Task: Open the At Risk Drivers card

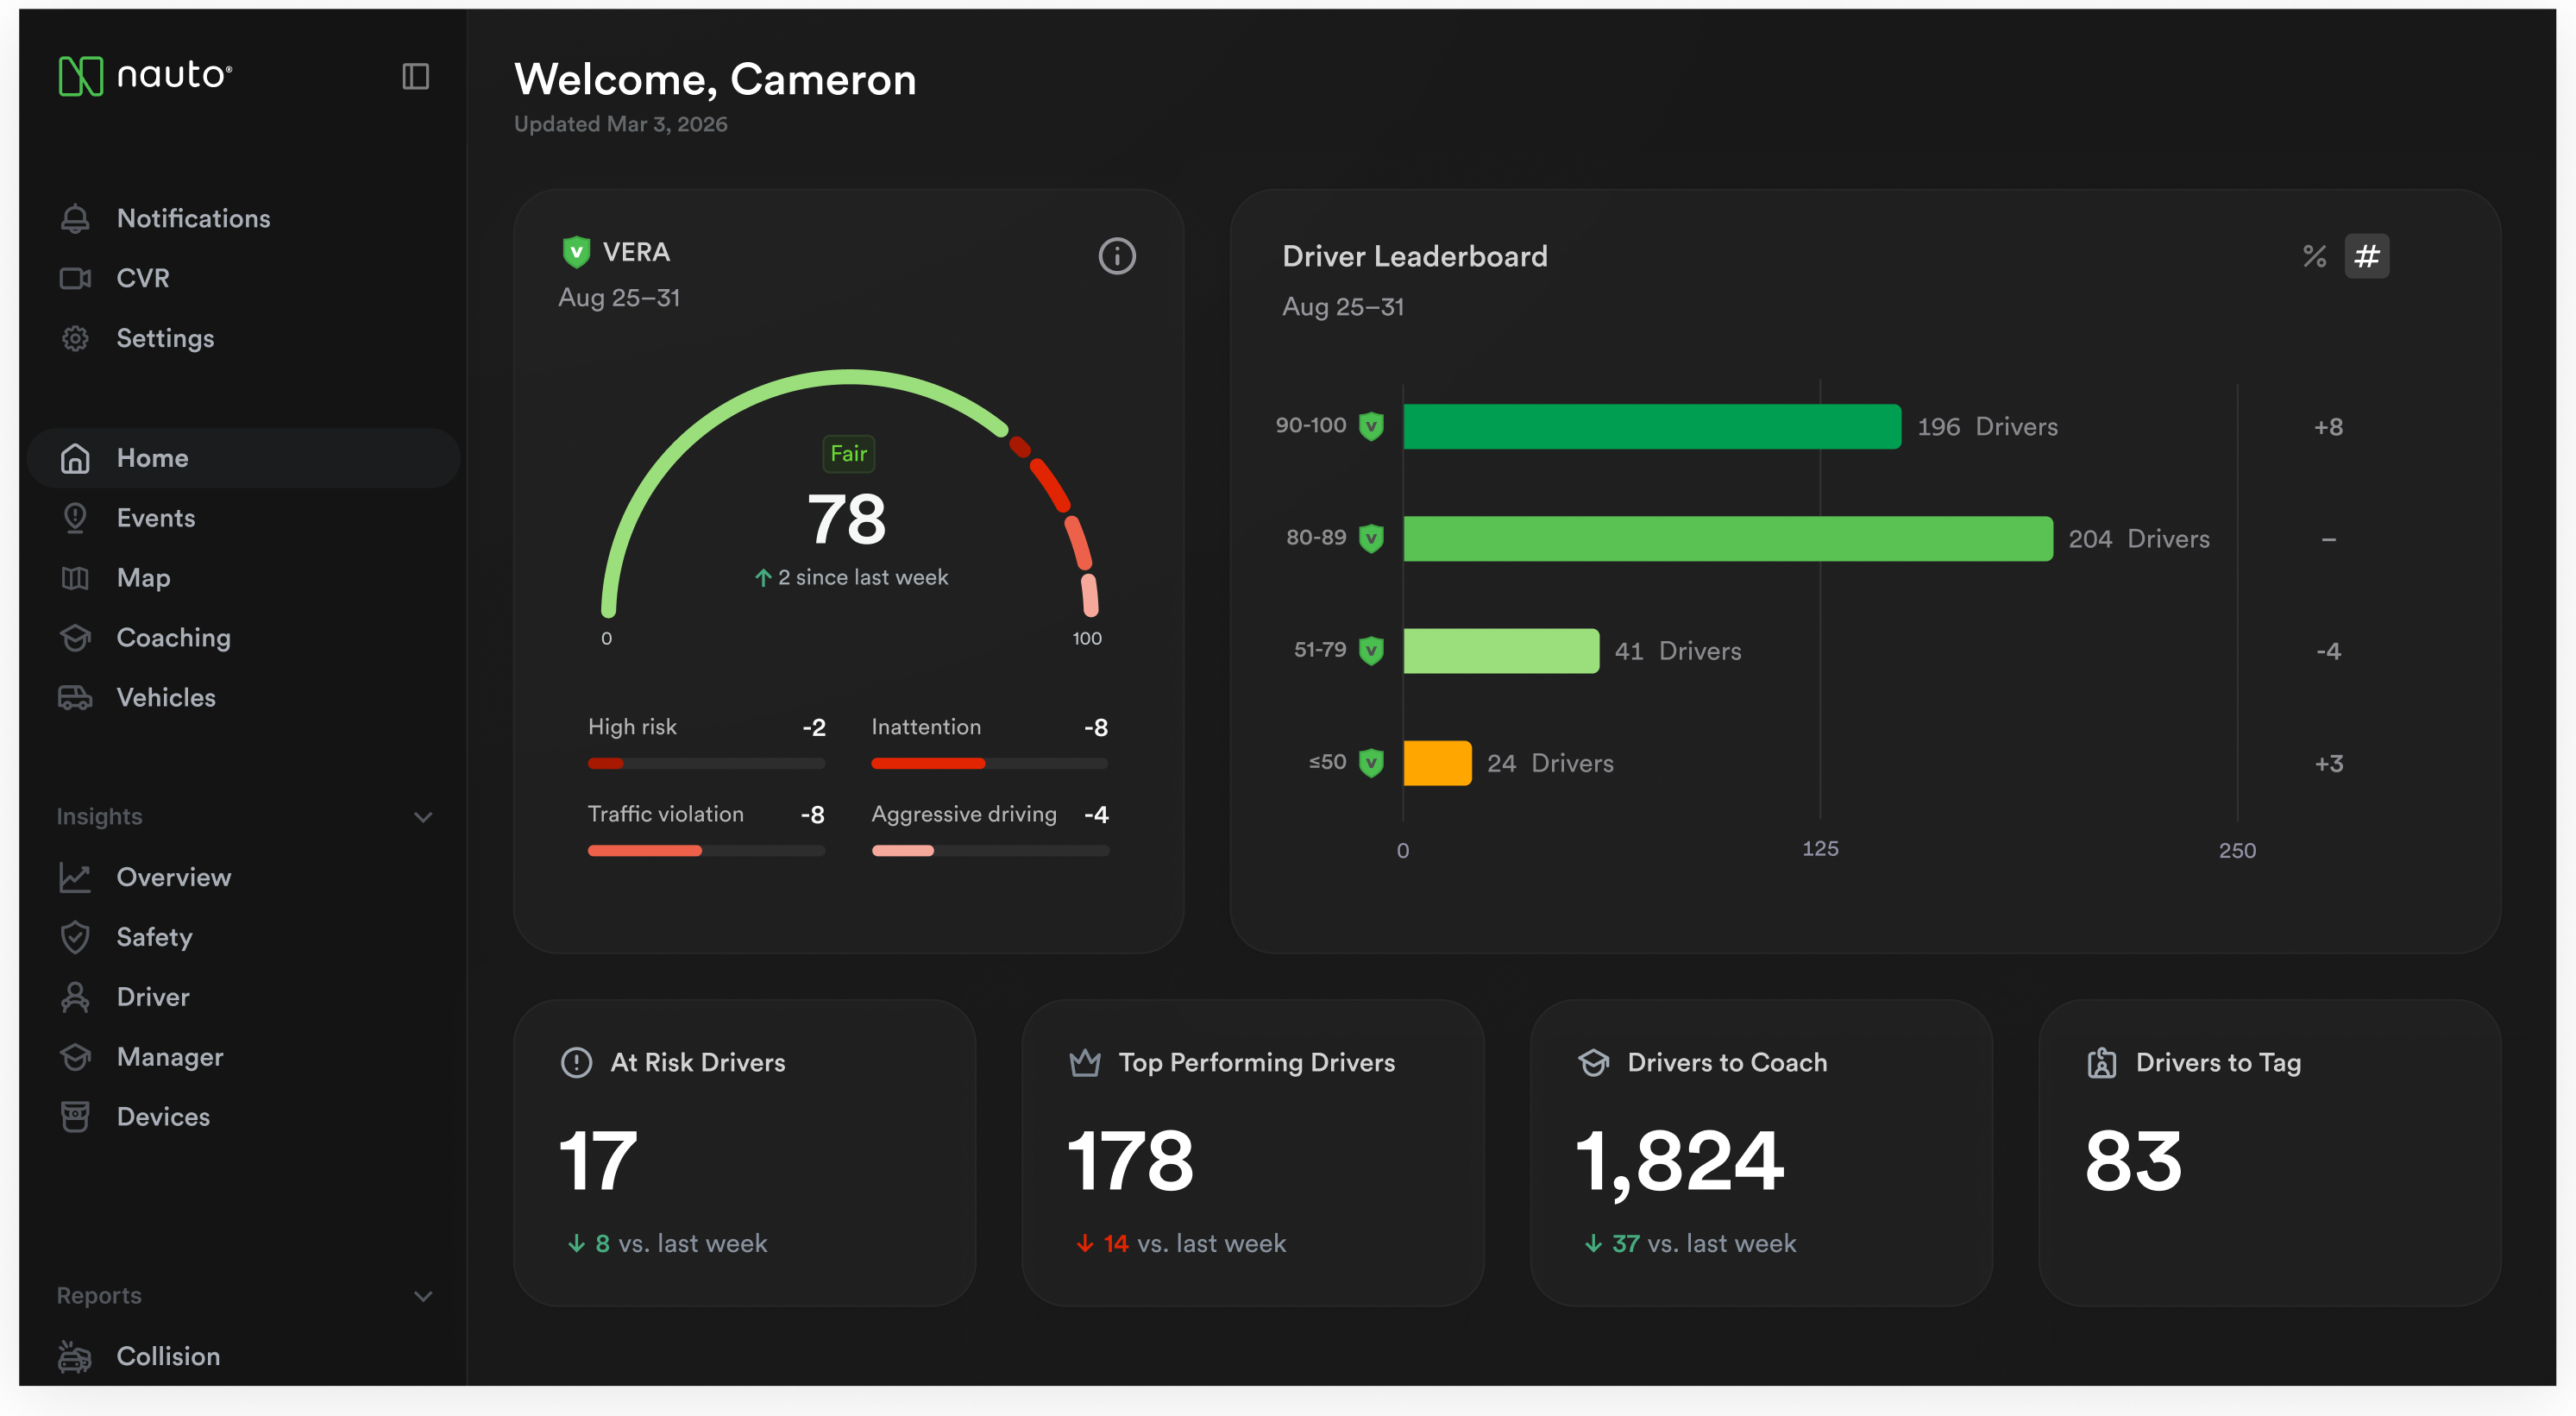Action: pyautogui.click(x=744, y=1152)
